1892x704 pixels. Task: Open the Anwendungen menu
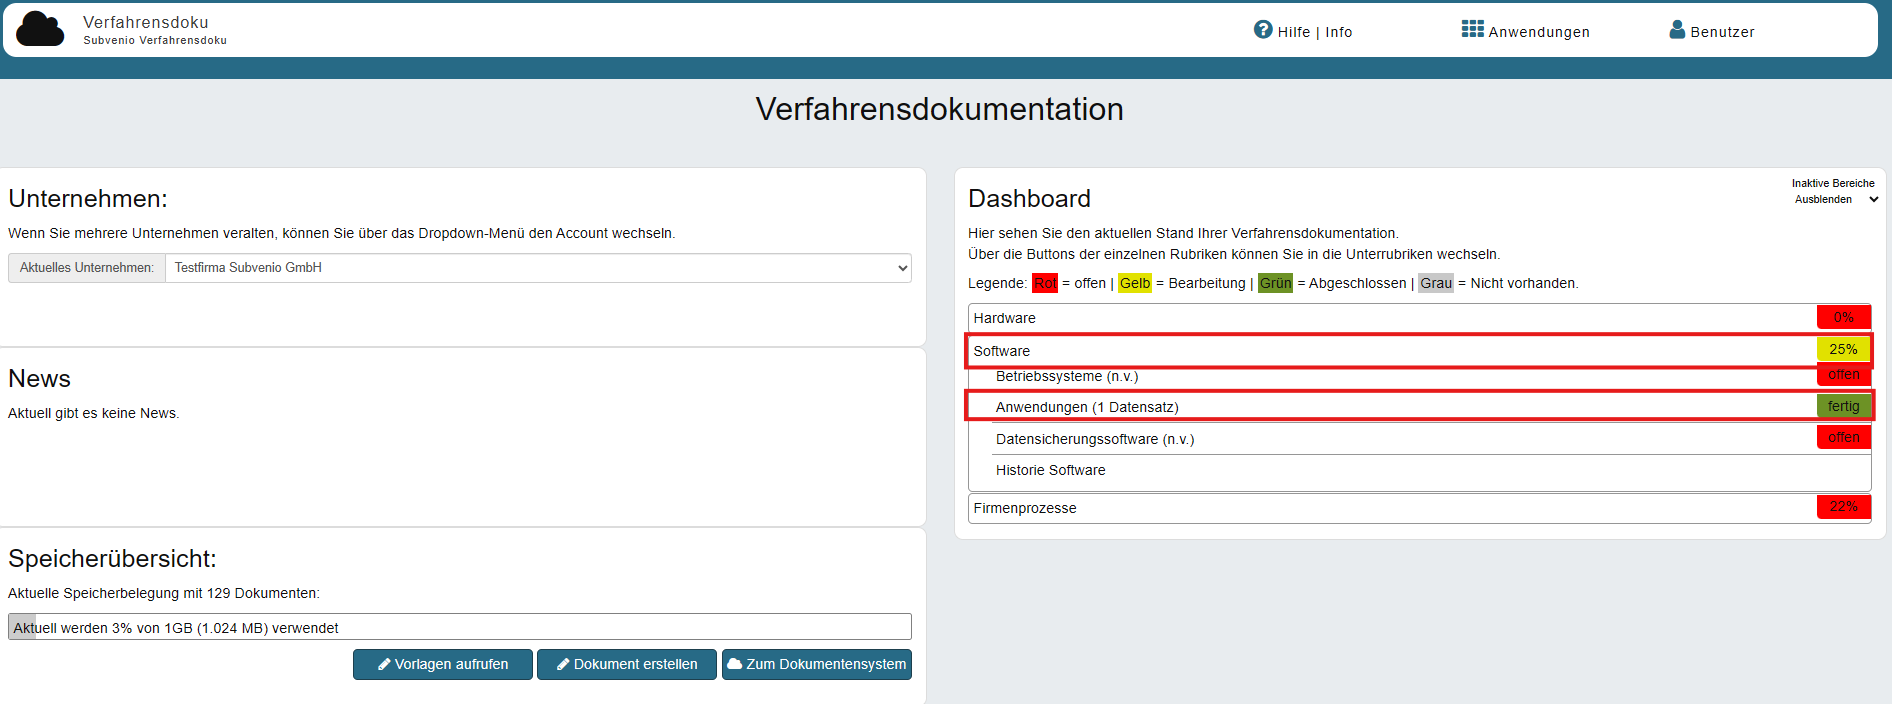pyautogui.click(x=1526, y=31)
